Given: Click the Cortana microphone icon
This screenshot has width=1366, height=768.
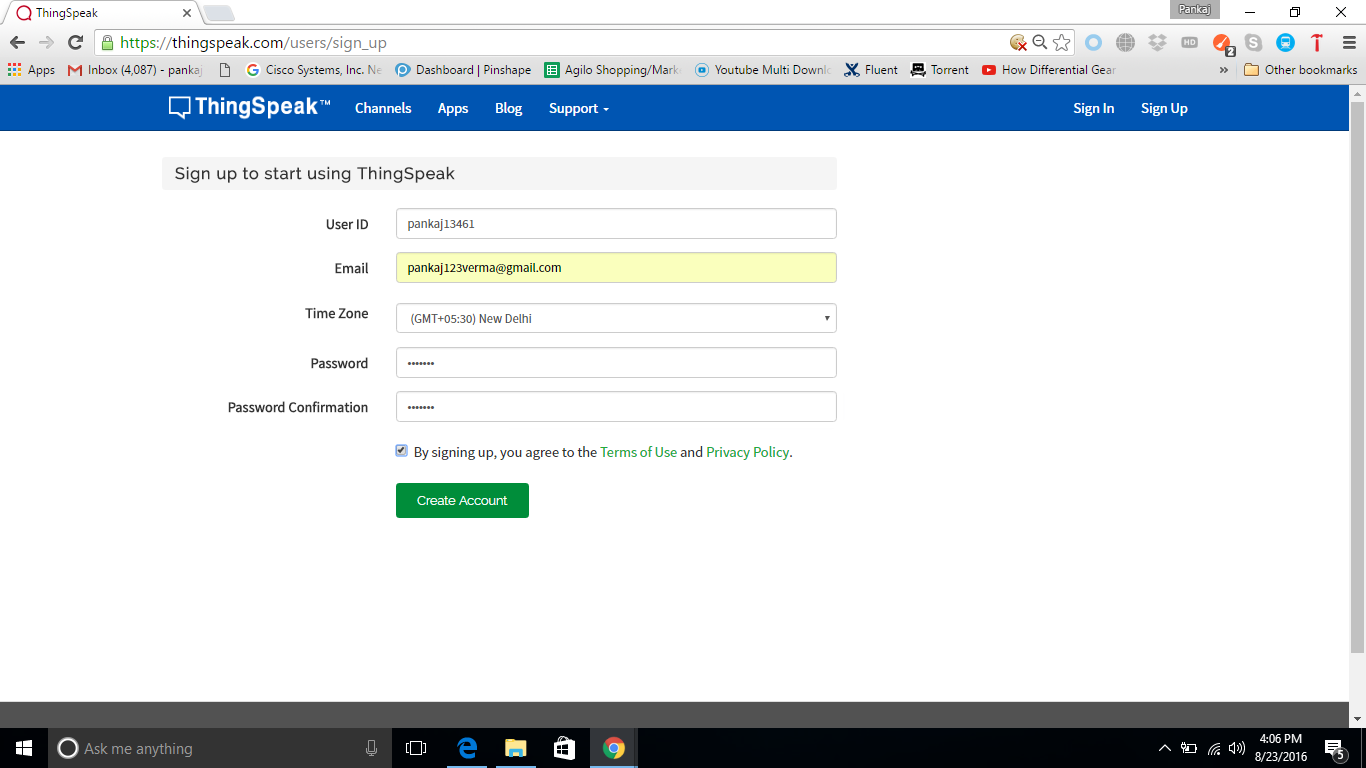Looking at the screenshot, I should click(371, 748).
